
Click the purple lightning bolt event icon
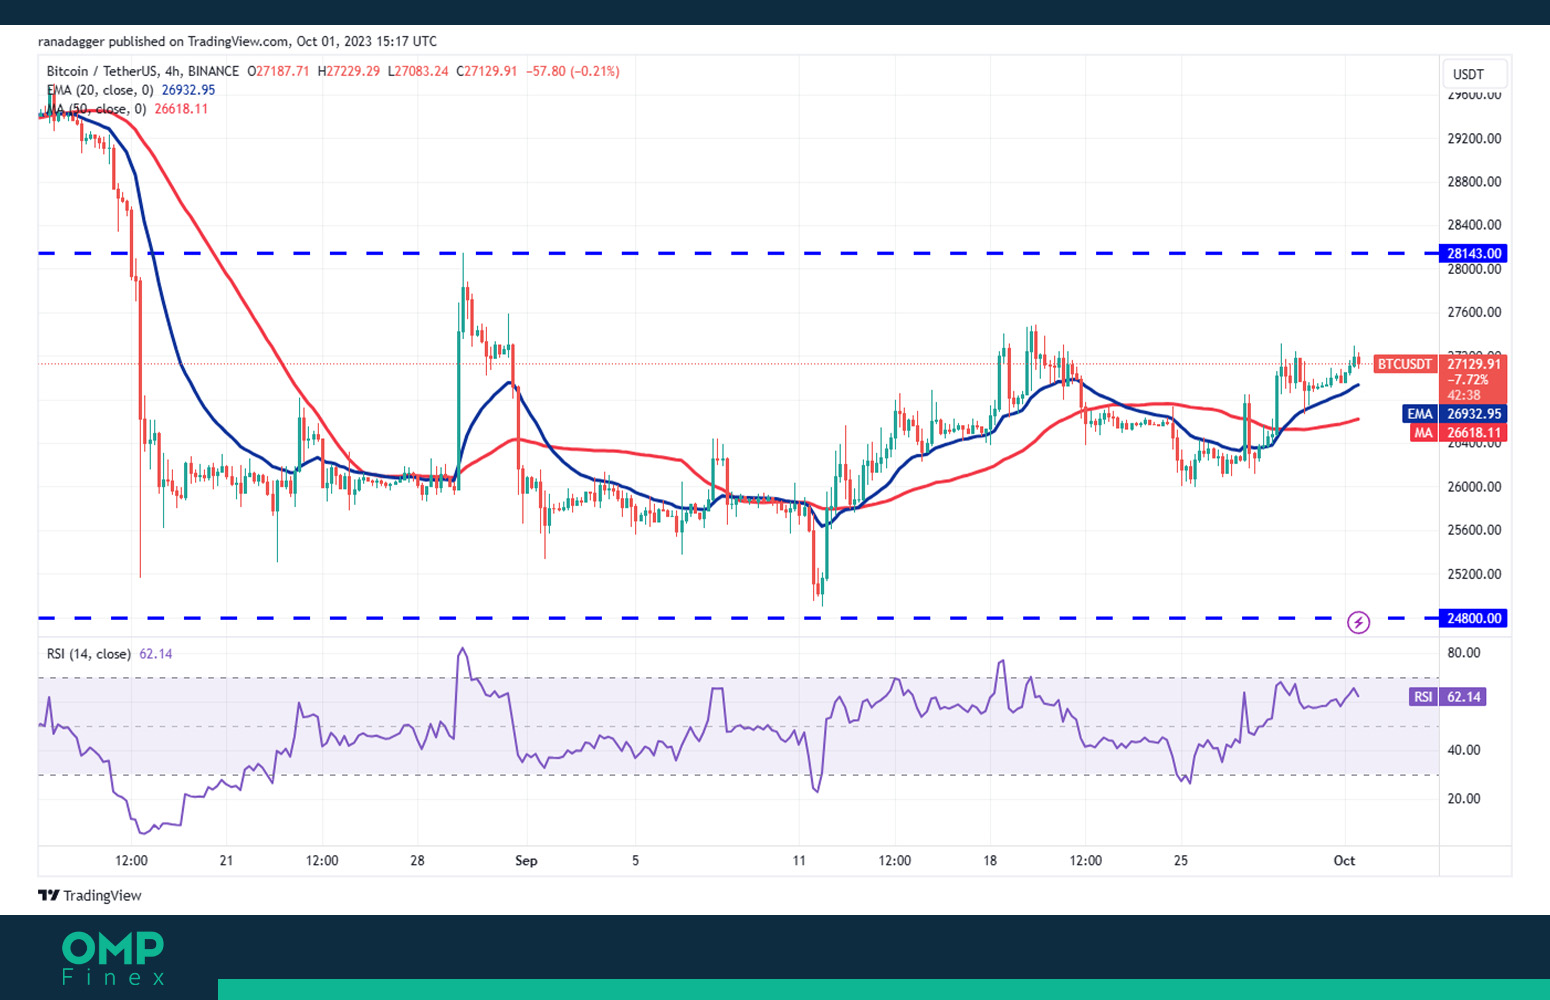pyautogui.click(x=1358, y=623)
